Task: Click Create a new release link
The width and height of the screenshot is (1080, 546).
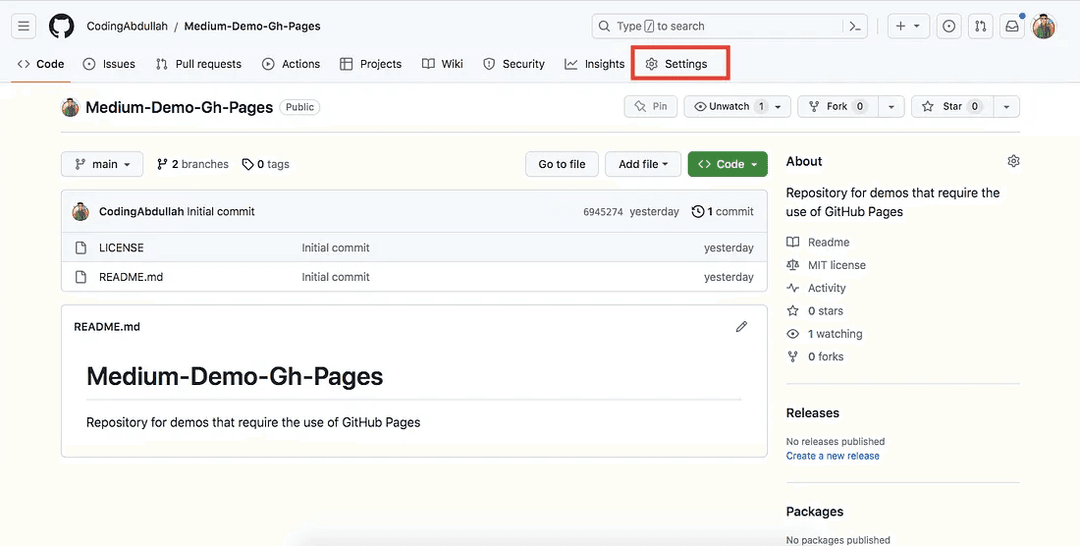Action: (x=832, y=456)
